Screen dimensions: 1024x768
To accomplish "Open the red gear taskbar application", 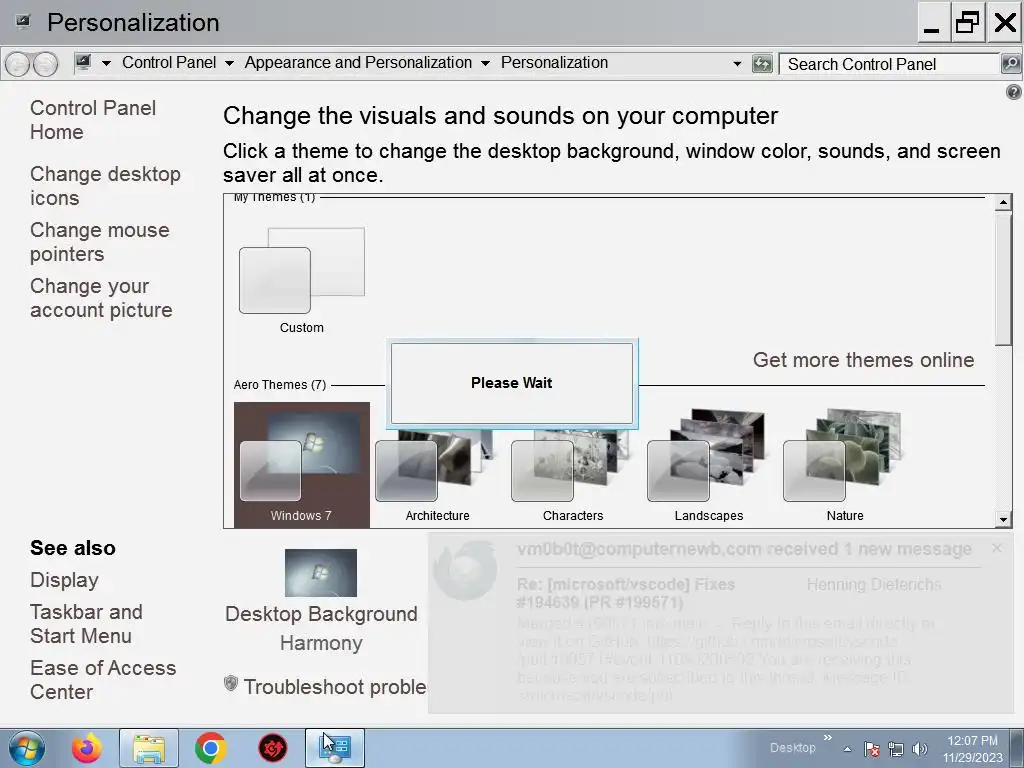I will [272, 748].
